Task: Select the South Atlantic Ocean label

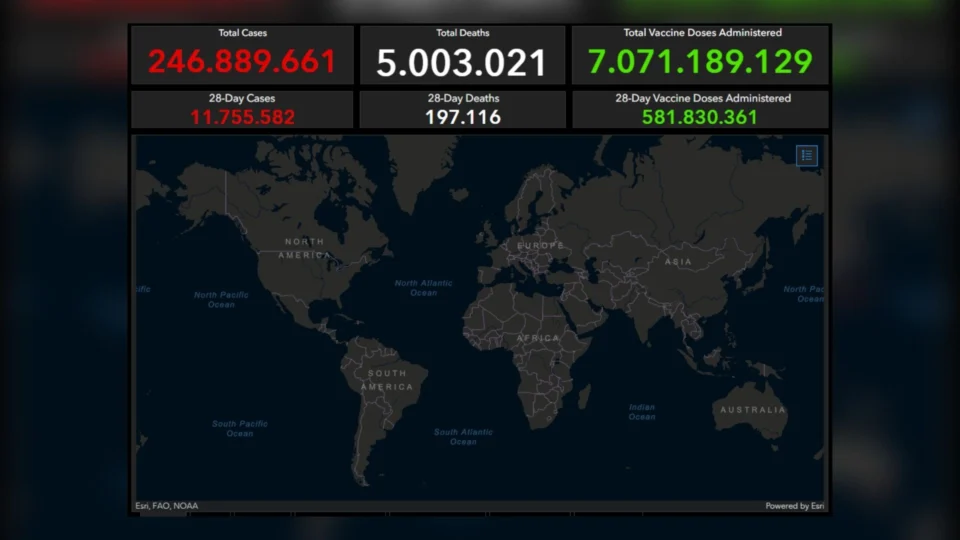Action: pyautogui.click(x=463, y=436)
